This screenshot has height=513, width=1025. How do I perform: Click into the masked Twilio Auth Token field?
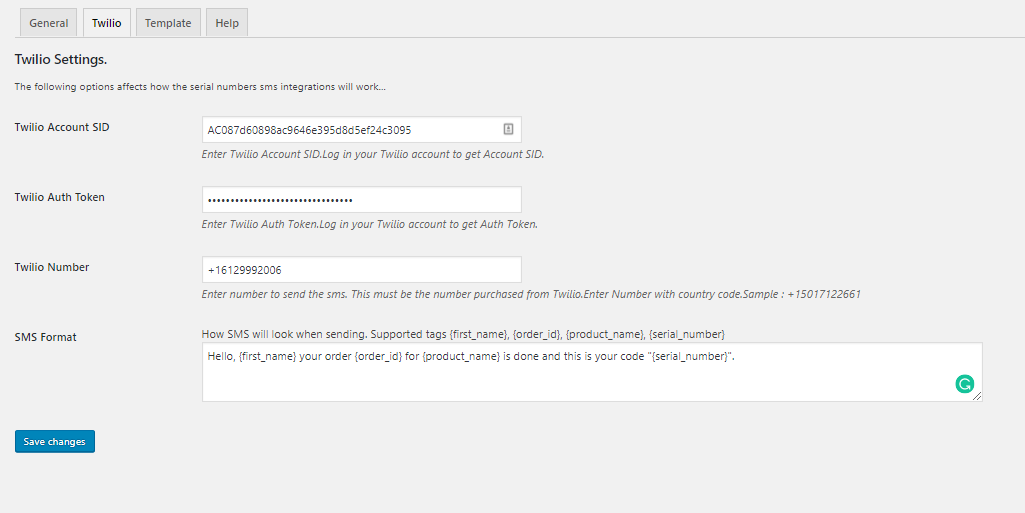click(361, 199)
